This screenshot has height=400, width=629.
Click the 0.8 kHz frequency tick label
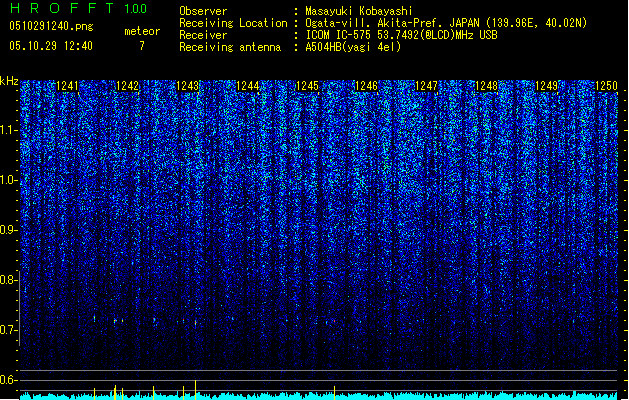tap(9, 280)
